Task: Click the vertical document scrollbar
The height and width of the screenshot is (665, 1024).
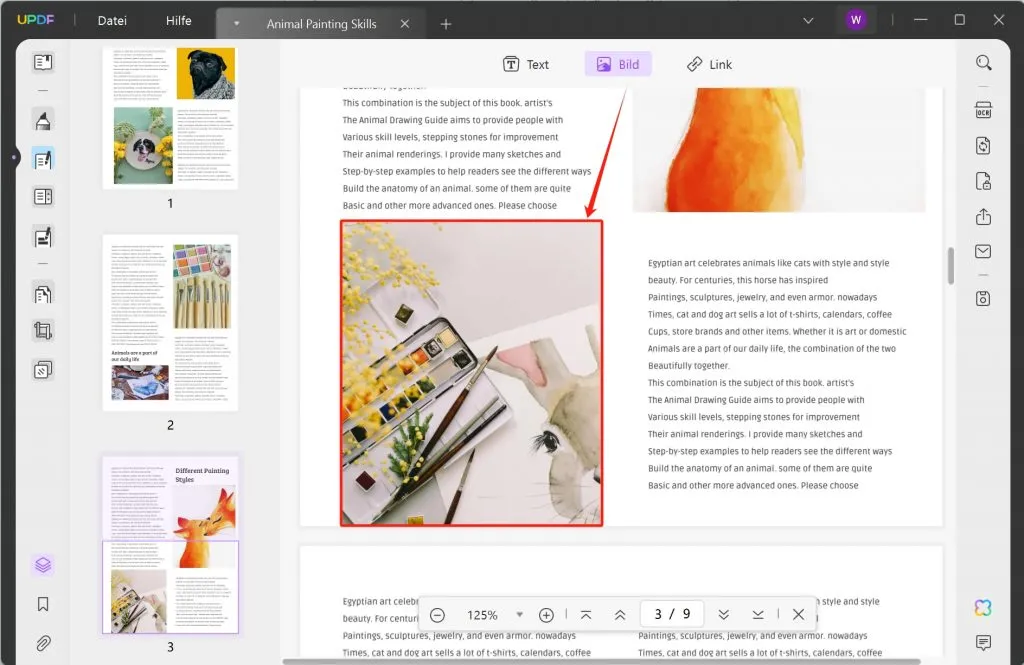Action: [x=951, y=265]
